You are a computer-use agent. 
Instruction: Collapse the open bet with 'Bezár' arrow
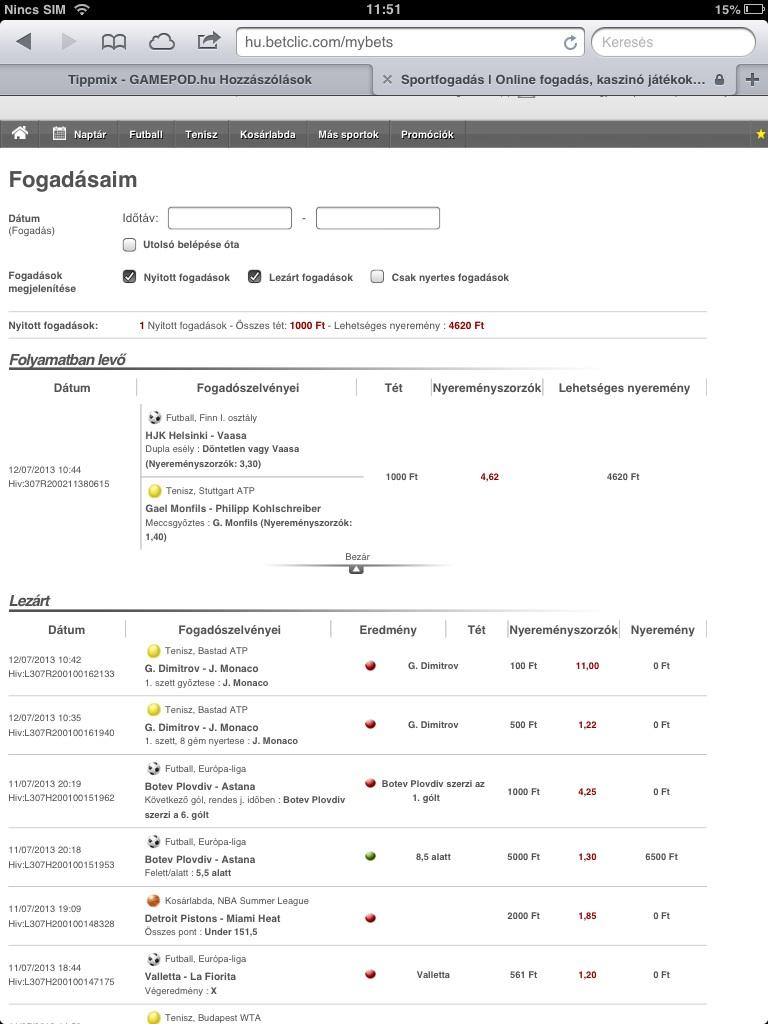pyautogui.click(x=356, y=568)
